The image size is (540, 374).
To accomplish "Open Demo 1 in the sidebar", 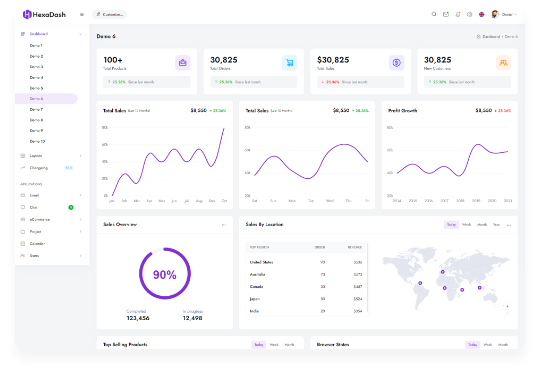I will (x=36, y=45).
